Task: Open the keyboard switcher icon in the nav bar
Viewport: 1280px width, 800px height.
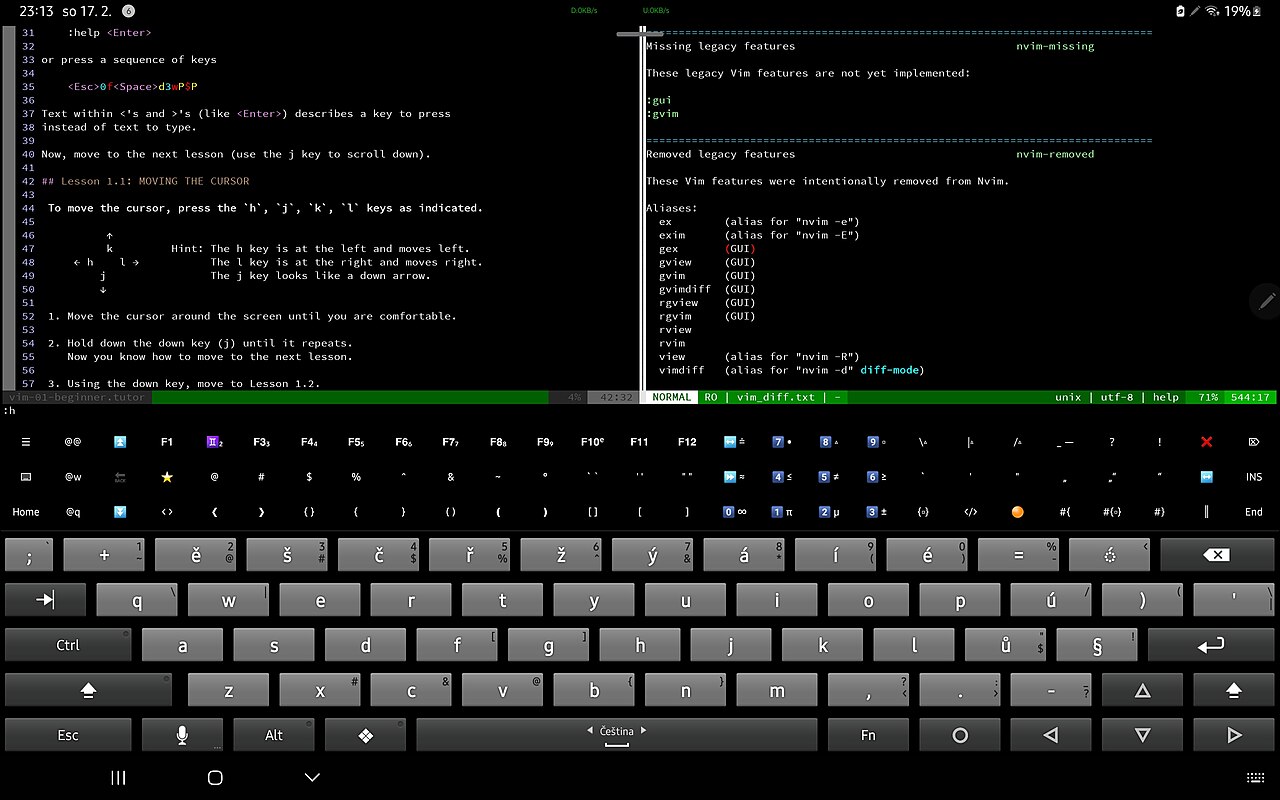Action: pos(1255,777)
